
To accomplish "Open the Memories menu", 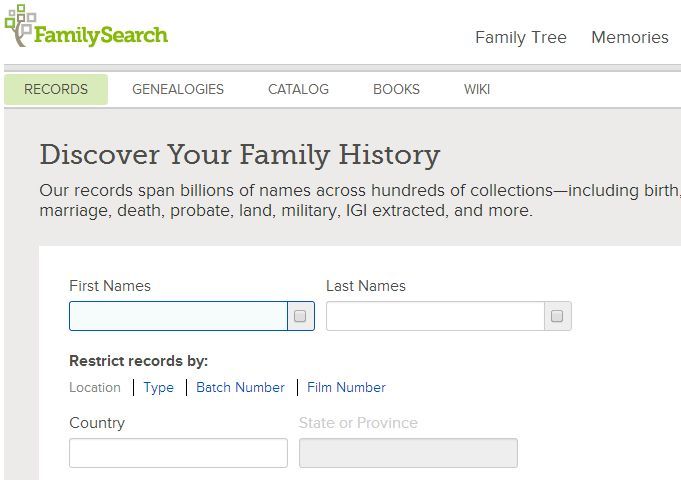I will point(630,37).
